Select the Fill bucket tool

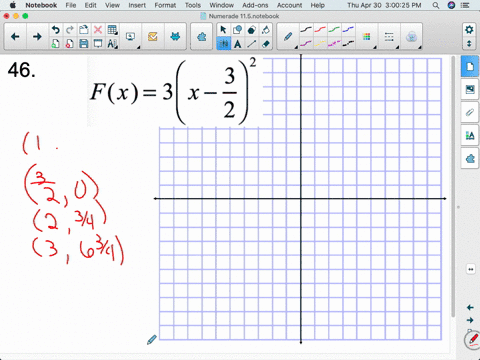(266, 30)
